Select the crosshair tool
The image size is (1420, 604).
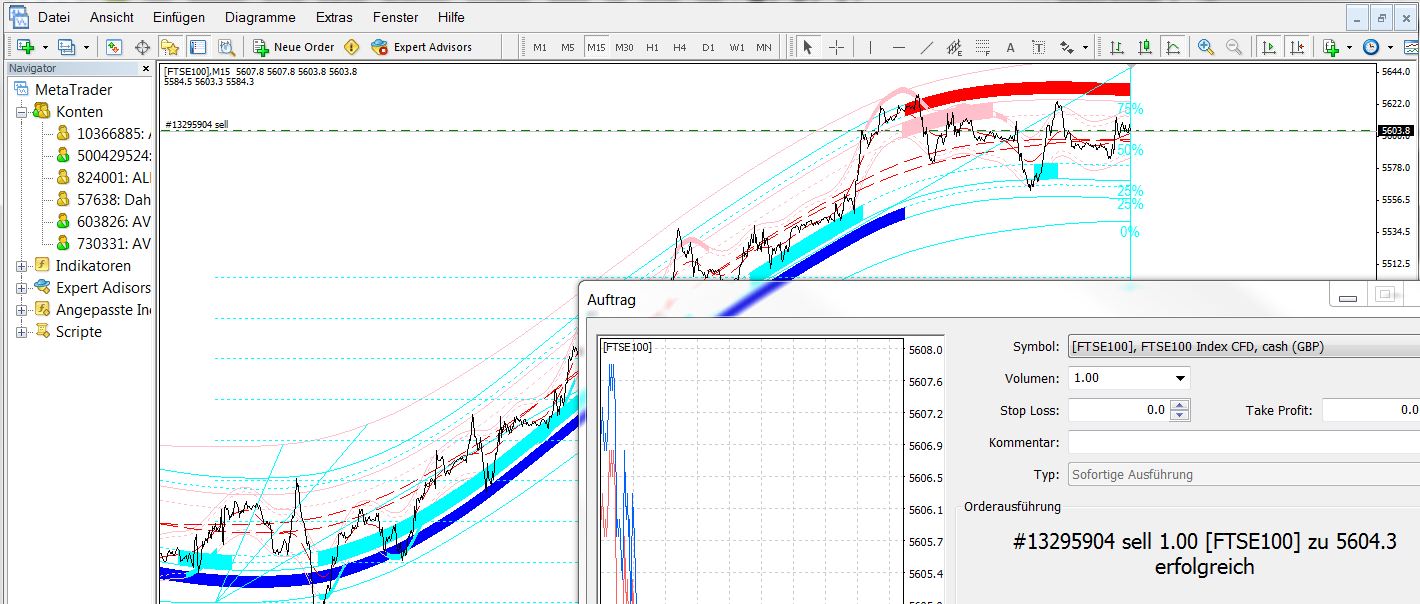(x=836, y=47)
